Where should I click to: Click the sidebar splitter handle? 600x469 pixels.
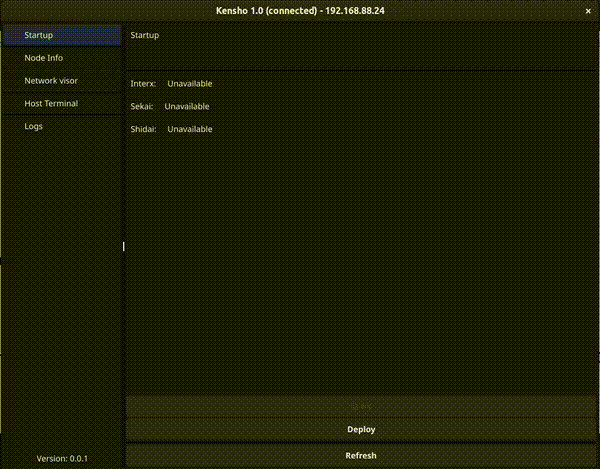[124, 246]
